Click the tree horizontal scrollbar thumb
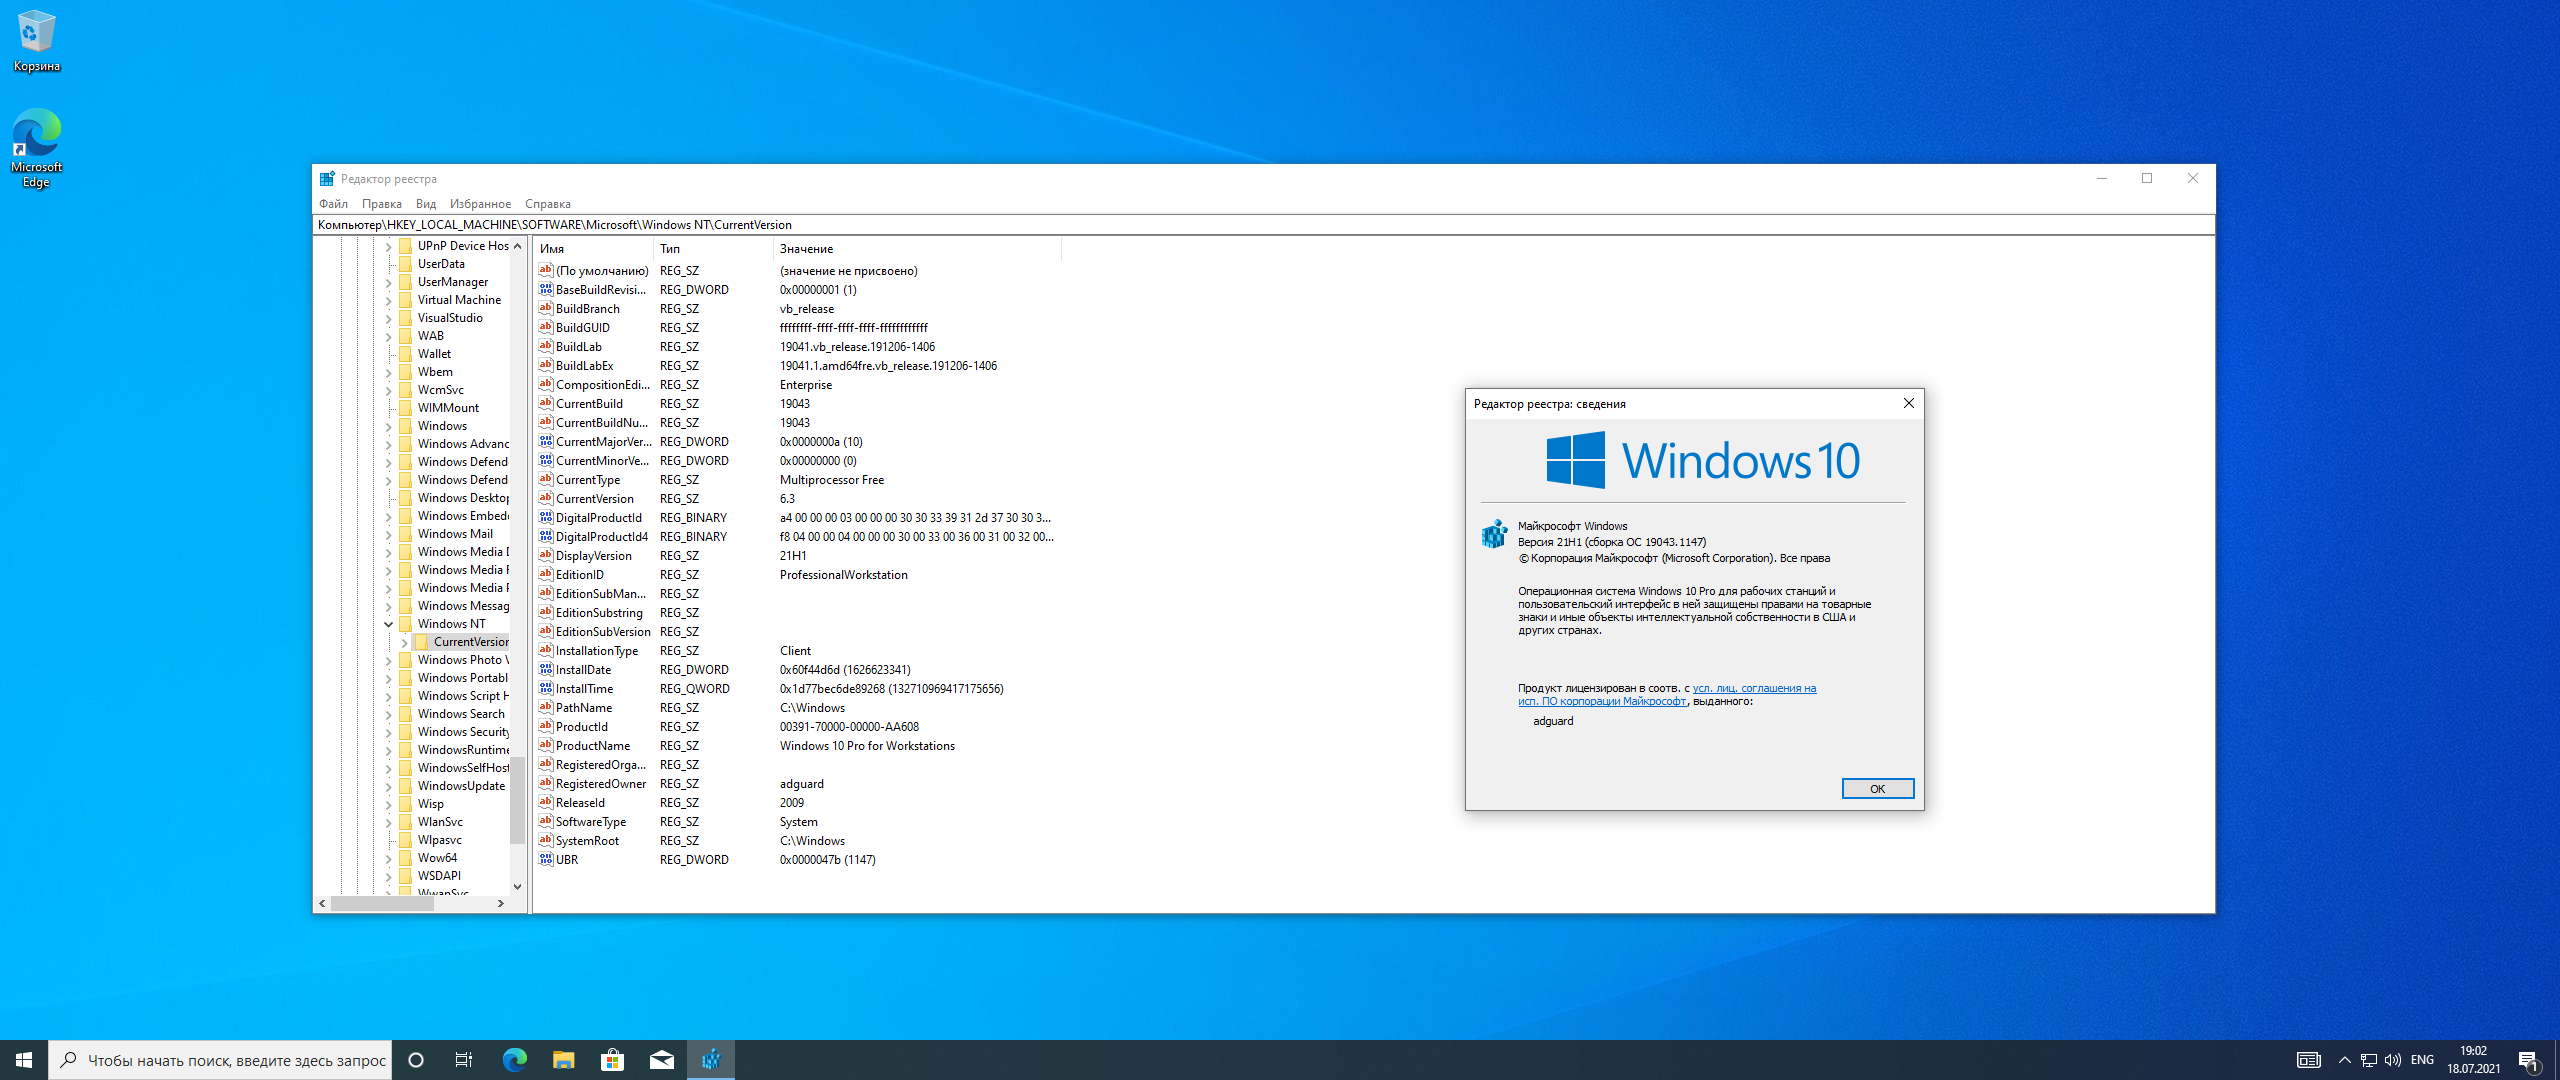2560x1080 pixels. 383,903
